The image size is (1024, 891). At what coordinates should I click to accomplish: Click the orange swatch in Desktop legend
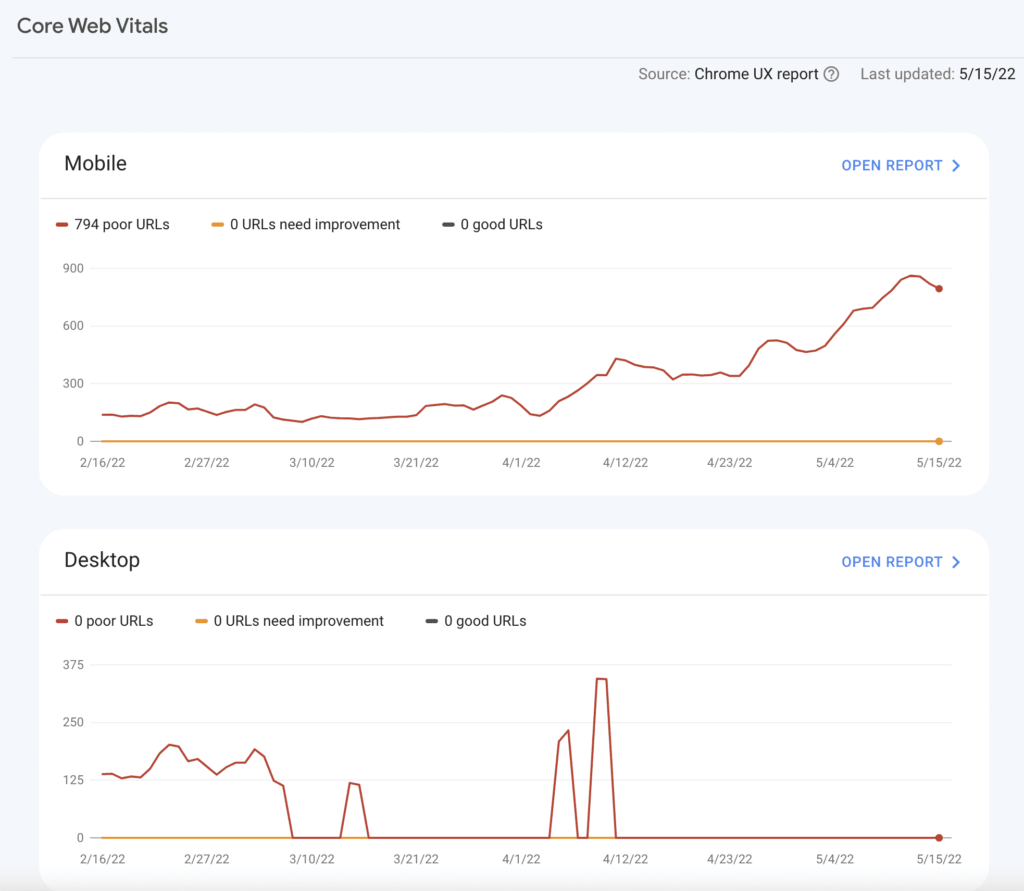[201, 621]
